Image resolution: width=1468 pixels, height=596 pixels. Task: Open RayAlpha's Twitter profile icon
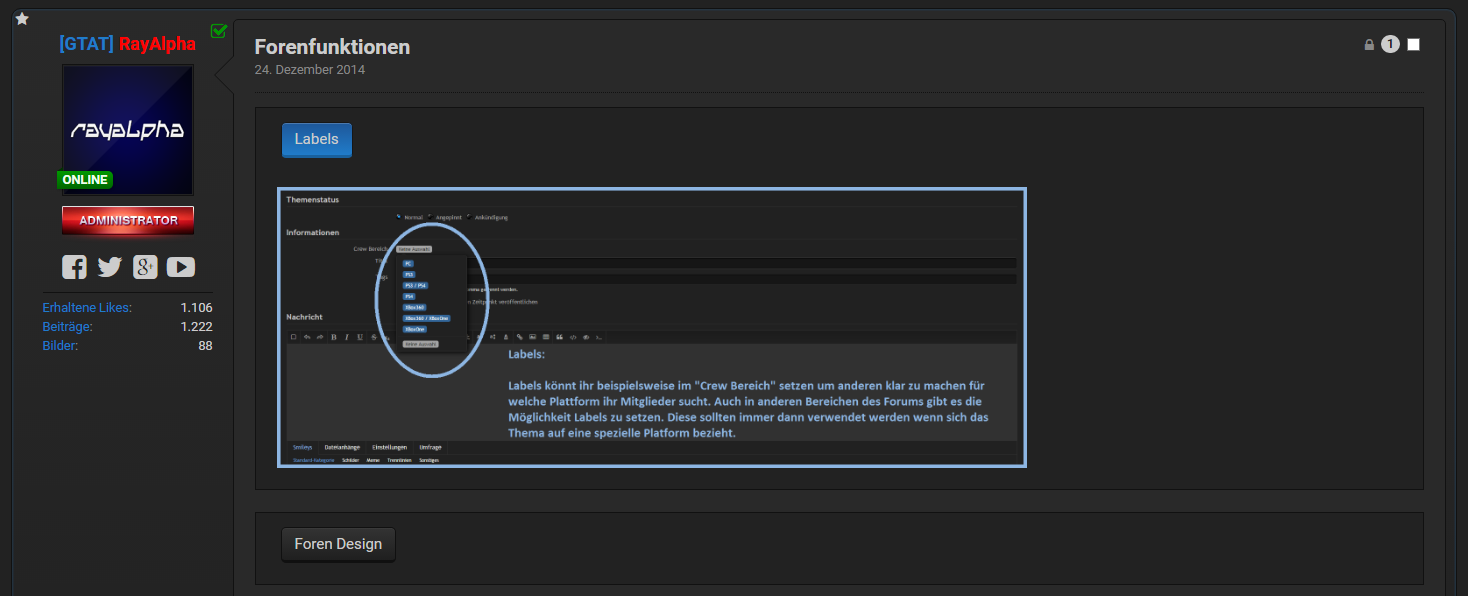coord(109,267)
